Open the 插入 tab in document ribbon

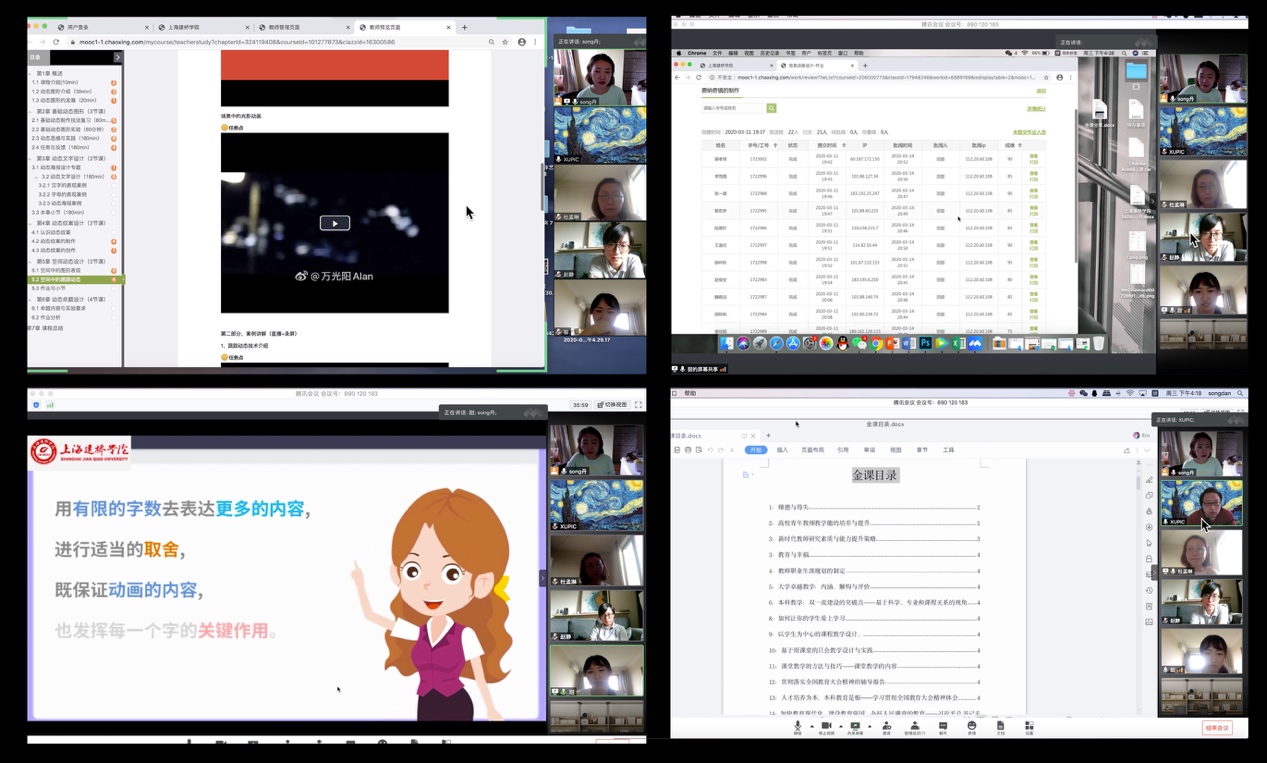[782, 450]
